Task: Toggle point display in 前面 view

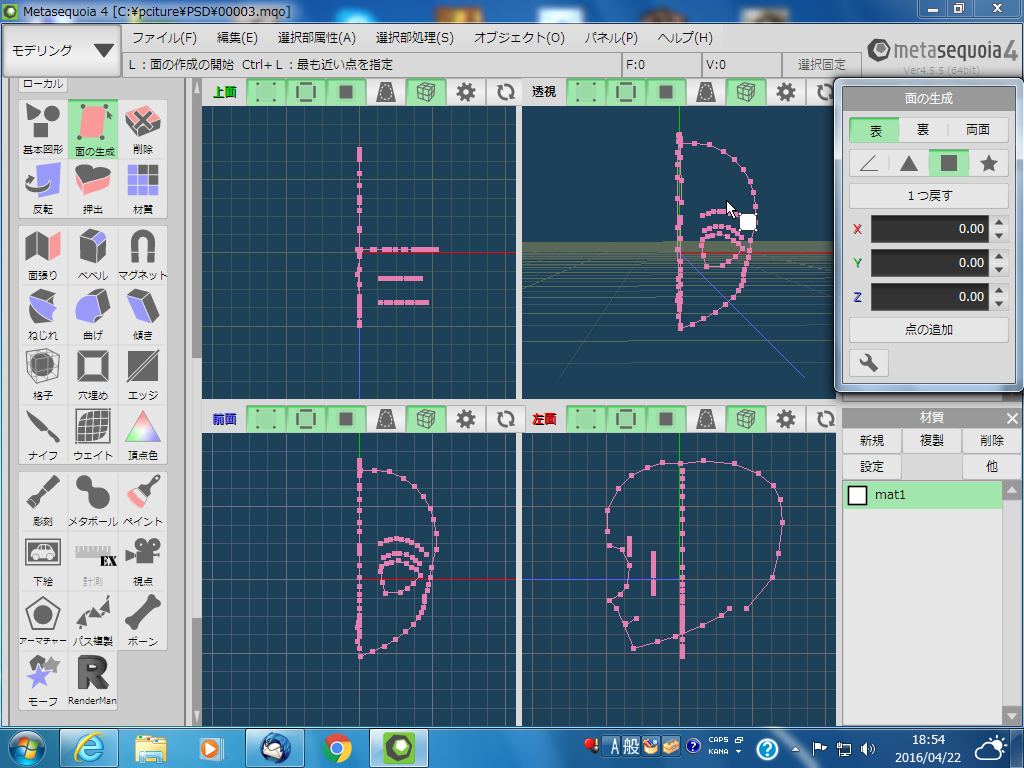Action: pyautogui.click(x=266, y=419)
